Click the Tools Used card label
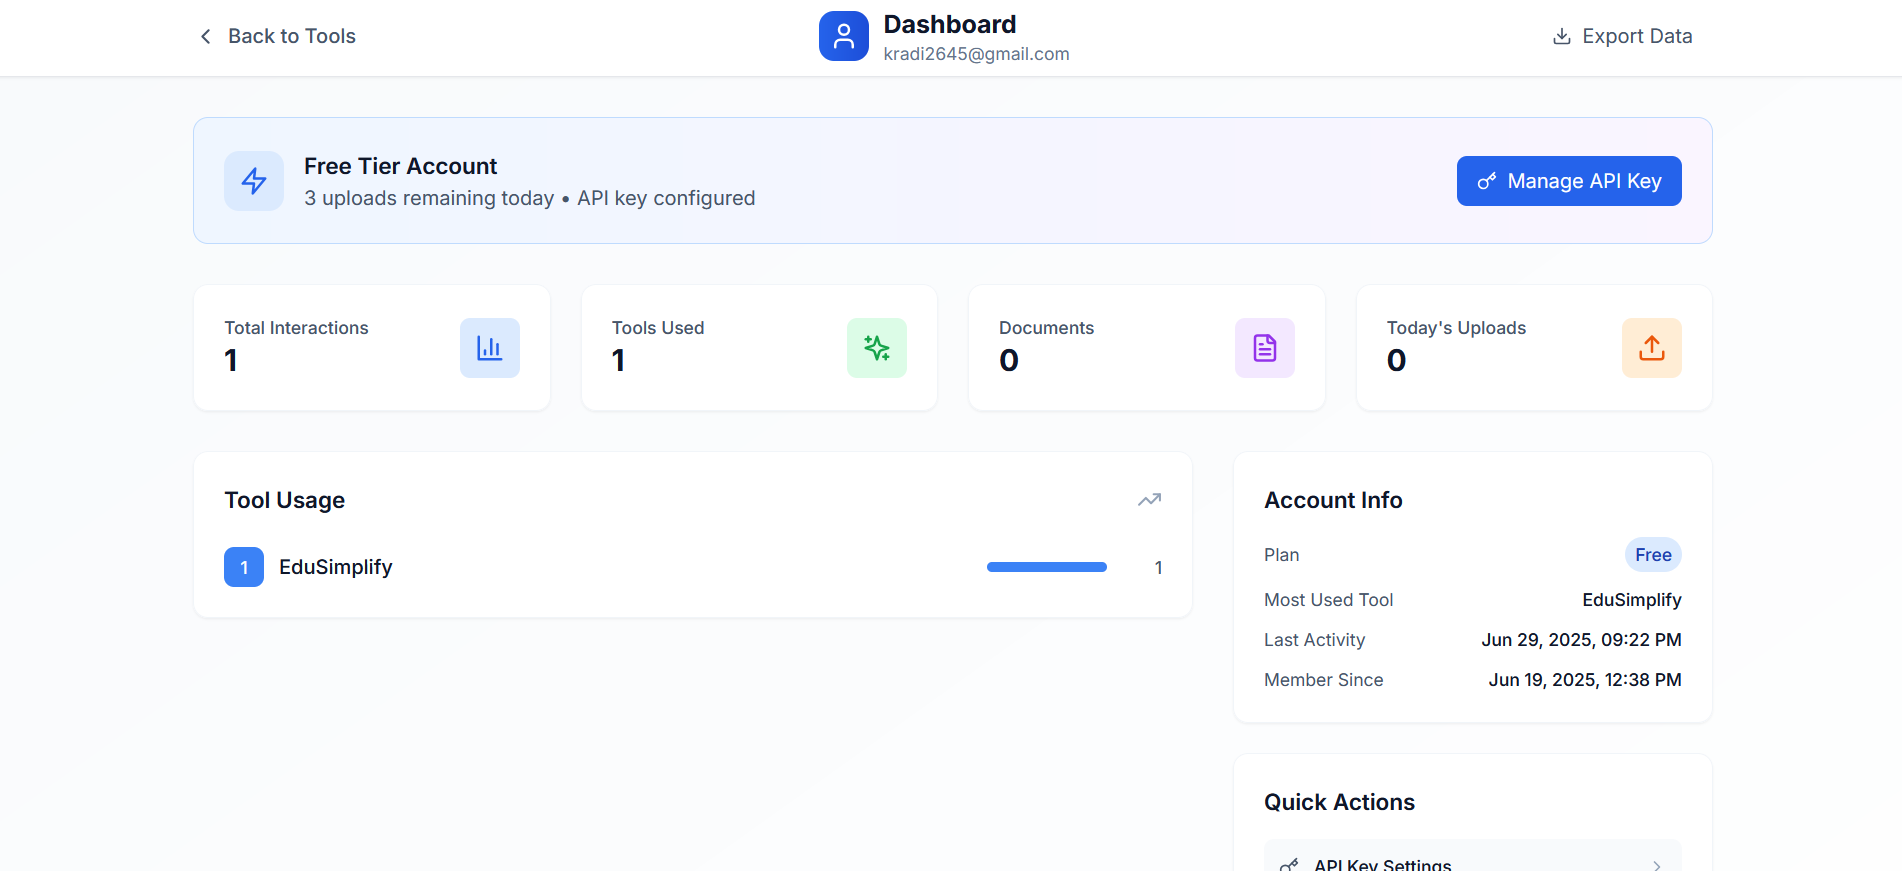 pos(658,328)
